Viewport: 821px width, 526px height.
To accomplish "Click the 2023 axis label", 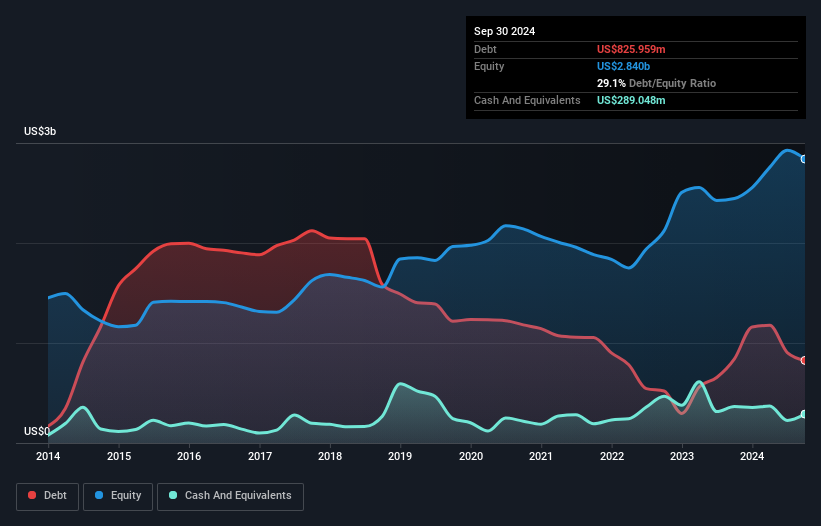I will click(682, 456).
